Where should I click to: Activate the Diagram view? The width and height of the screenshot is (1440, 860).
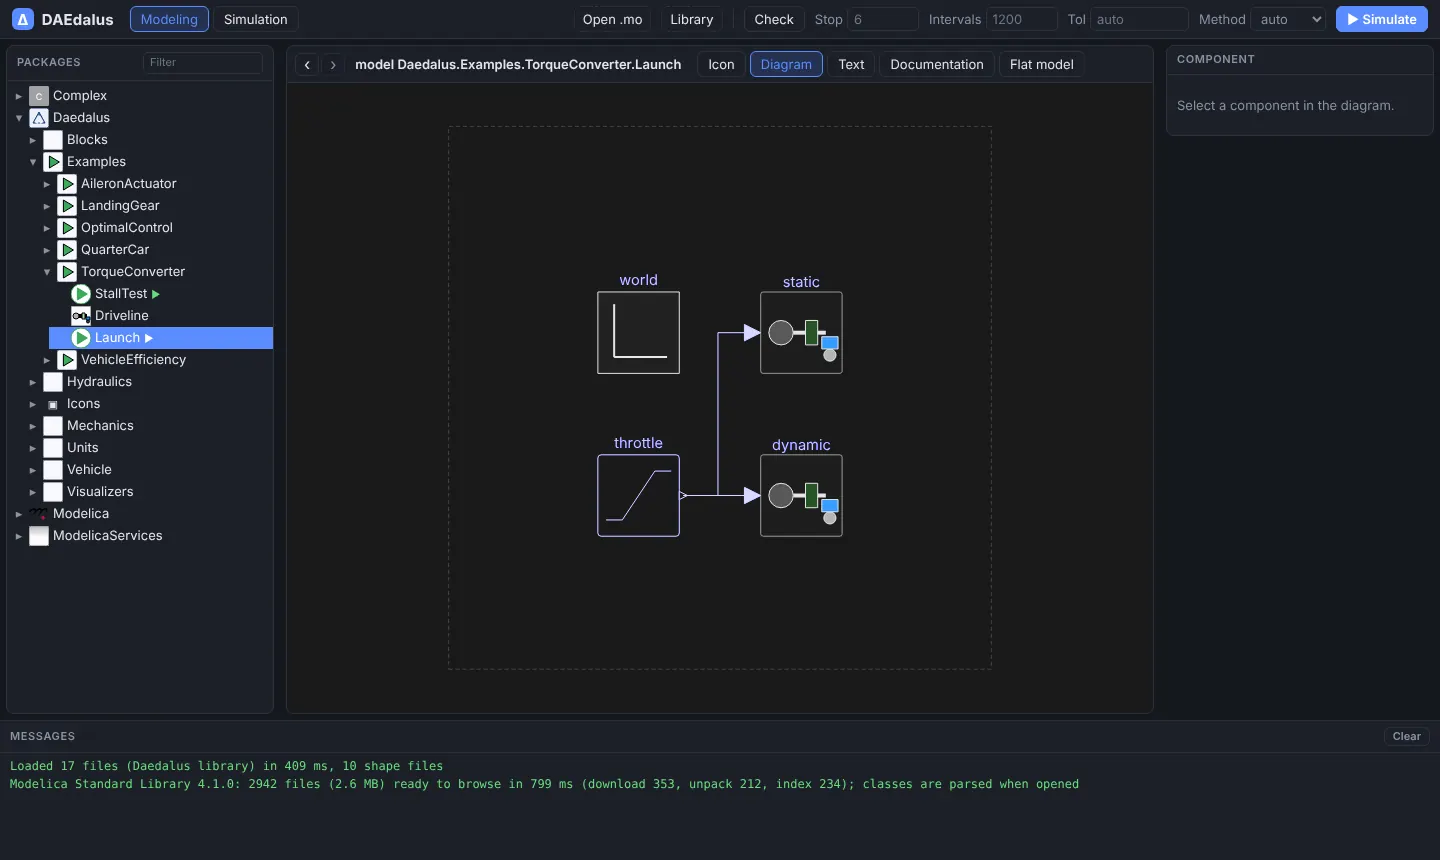coord(786,64)
